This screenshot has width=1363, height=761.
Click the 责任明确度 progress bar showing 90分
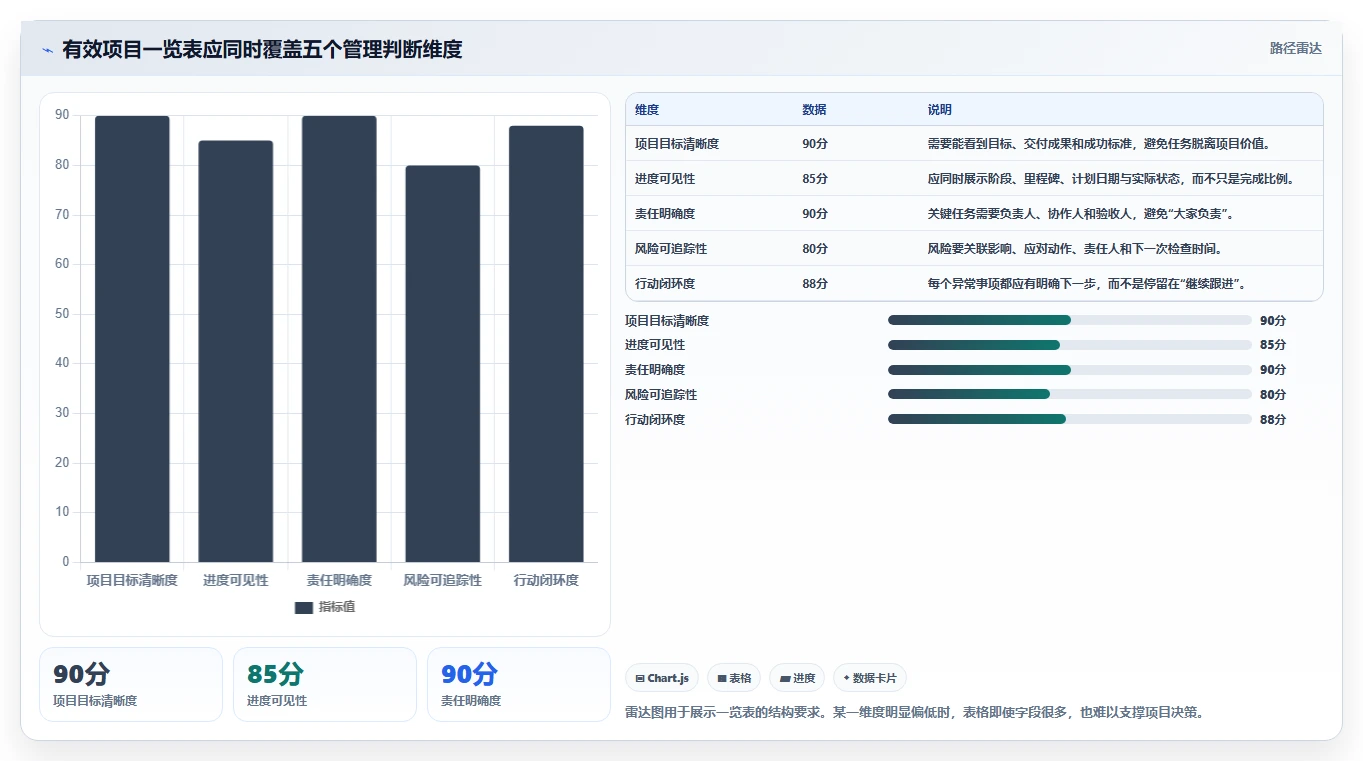[1070, 370]
